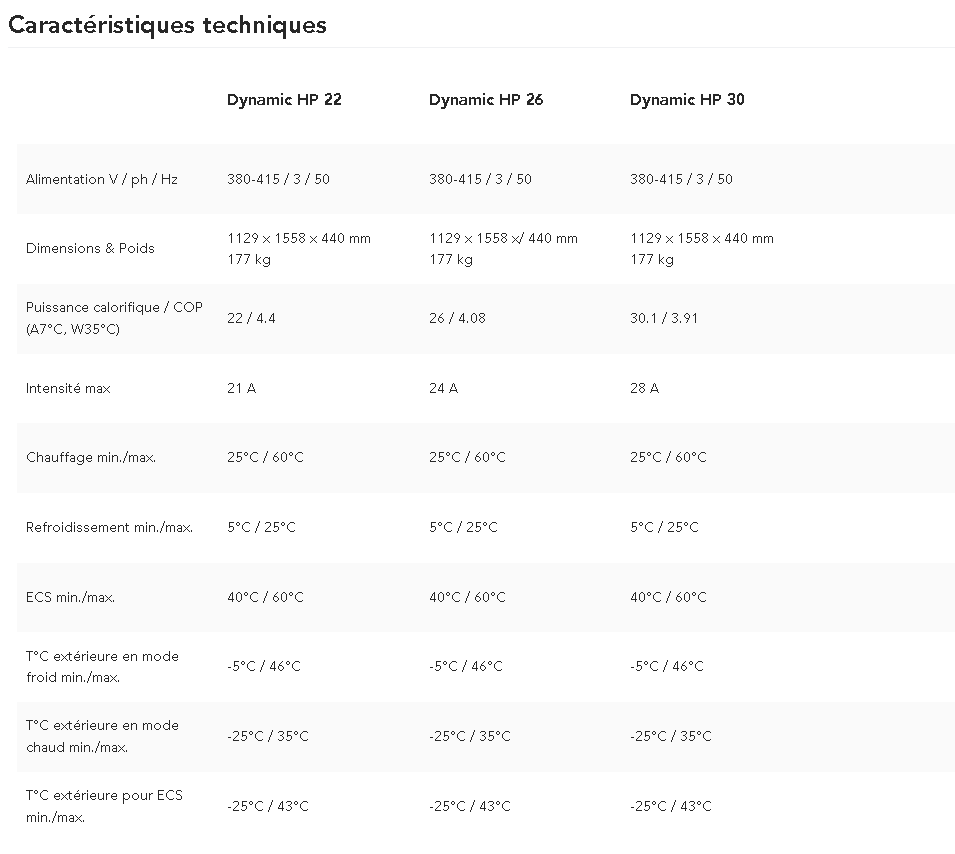955x854 pixels.
Task: Click the 26 / 4.08 COP value
Action: (x=457, y=318)
